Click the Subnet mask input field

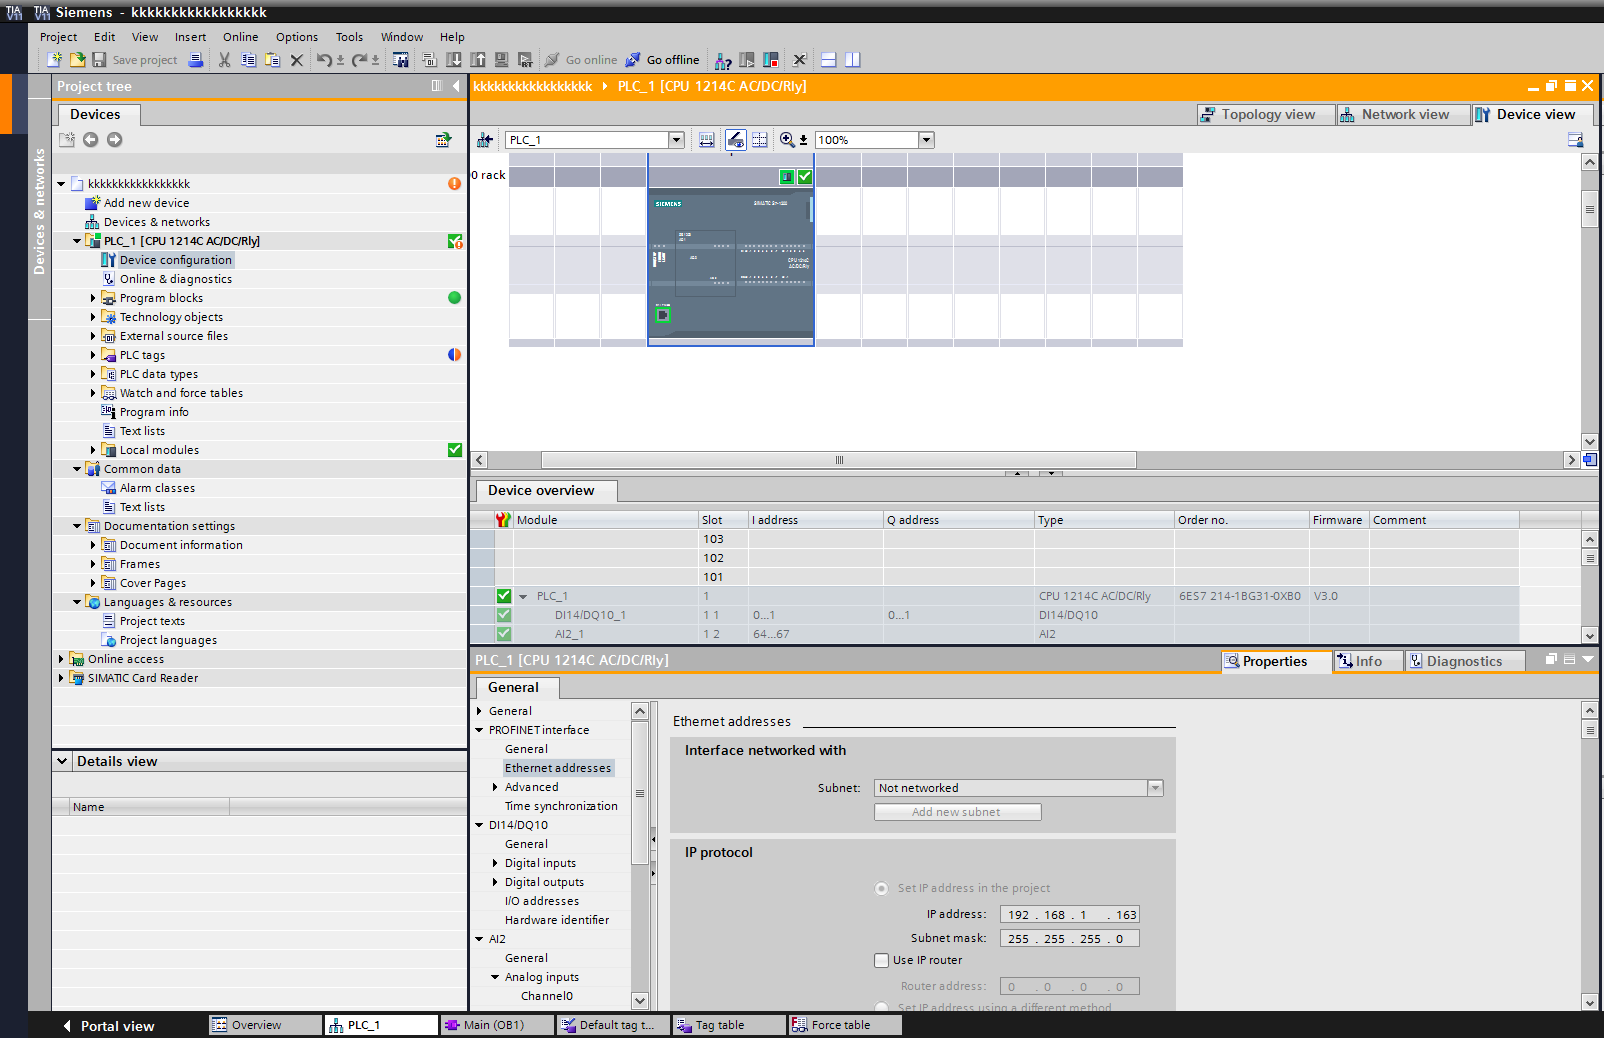click(x=1069, y=939)
